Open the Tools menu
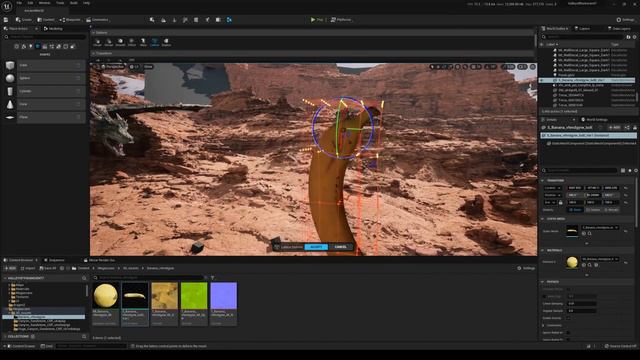 point(60,3)
